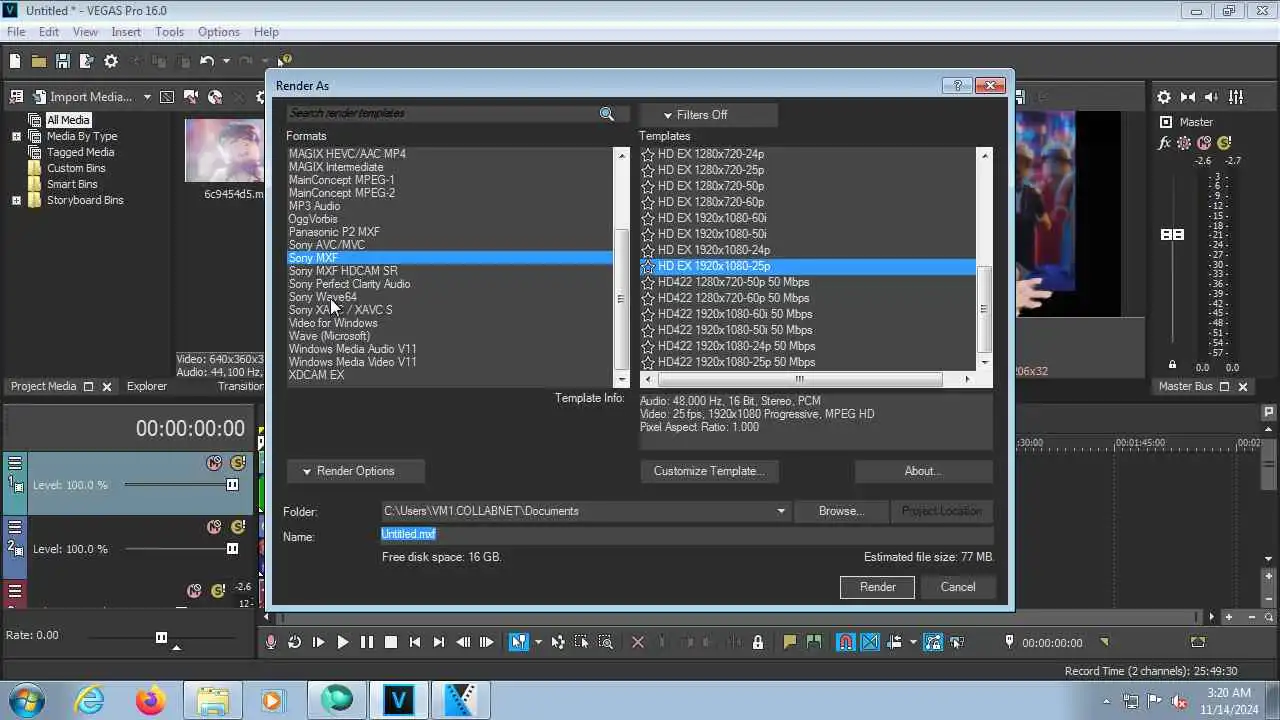Click Customize Template button
This screenshot has width=1280, height=720.
click(x=709, y=471)
